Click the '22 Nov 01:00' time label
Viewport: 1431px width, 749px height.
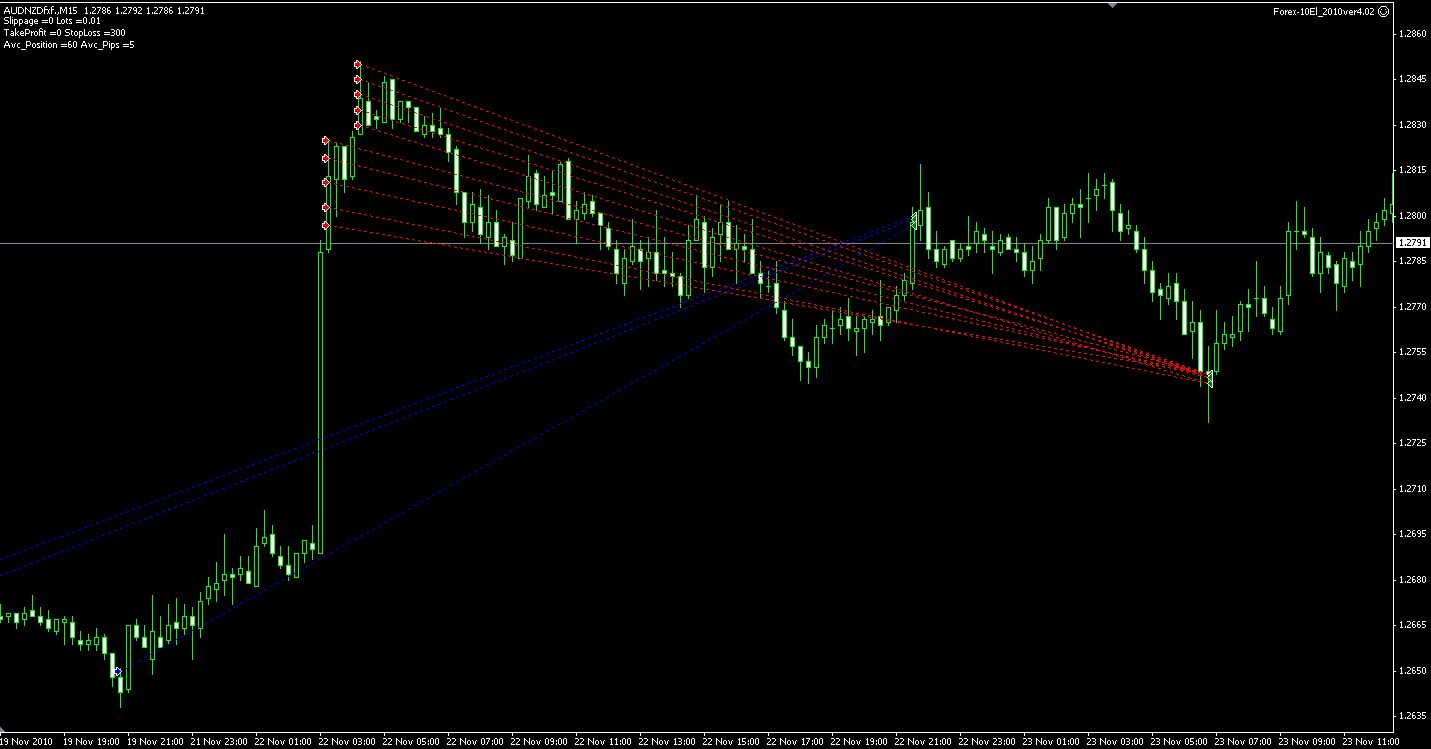[x=284, y=742]
